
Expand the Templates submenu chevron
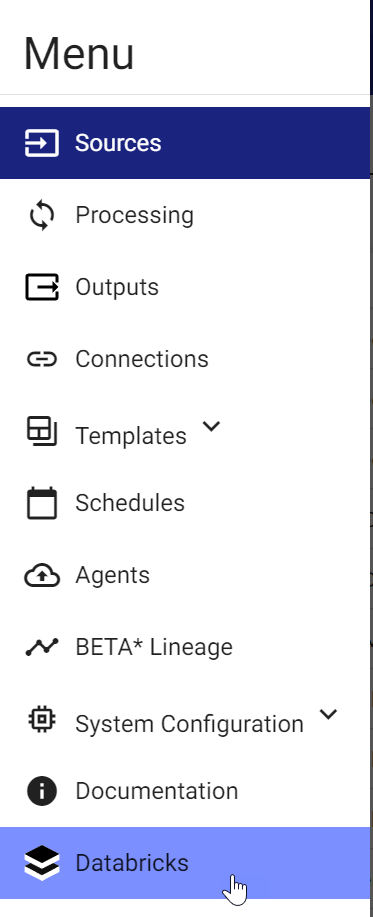[211, 426]
